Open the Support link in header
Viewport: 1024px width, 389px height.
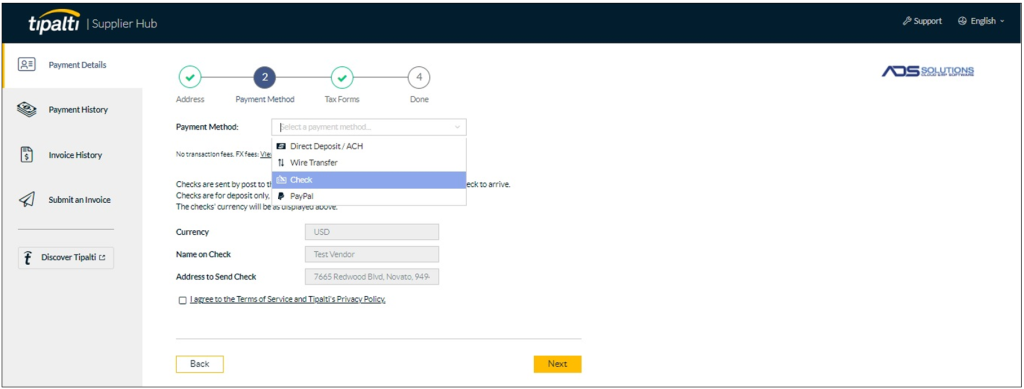[922, 21]
